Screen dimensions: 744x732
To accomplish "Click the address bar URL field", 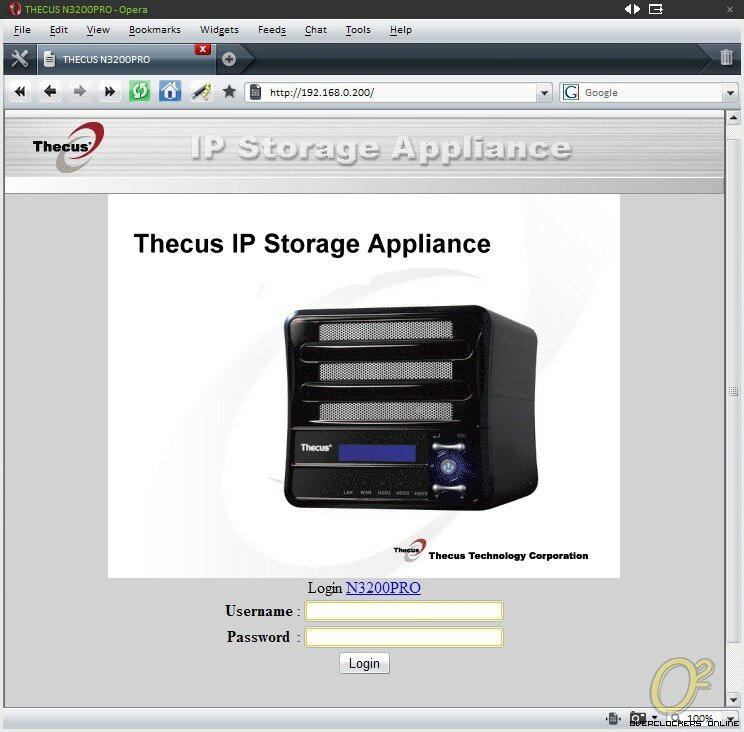I will [401, 93].
